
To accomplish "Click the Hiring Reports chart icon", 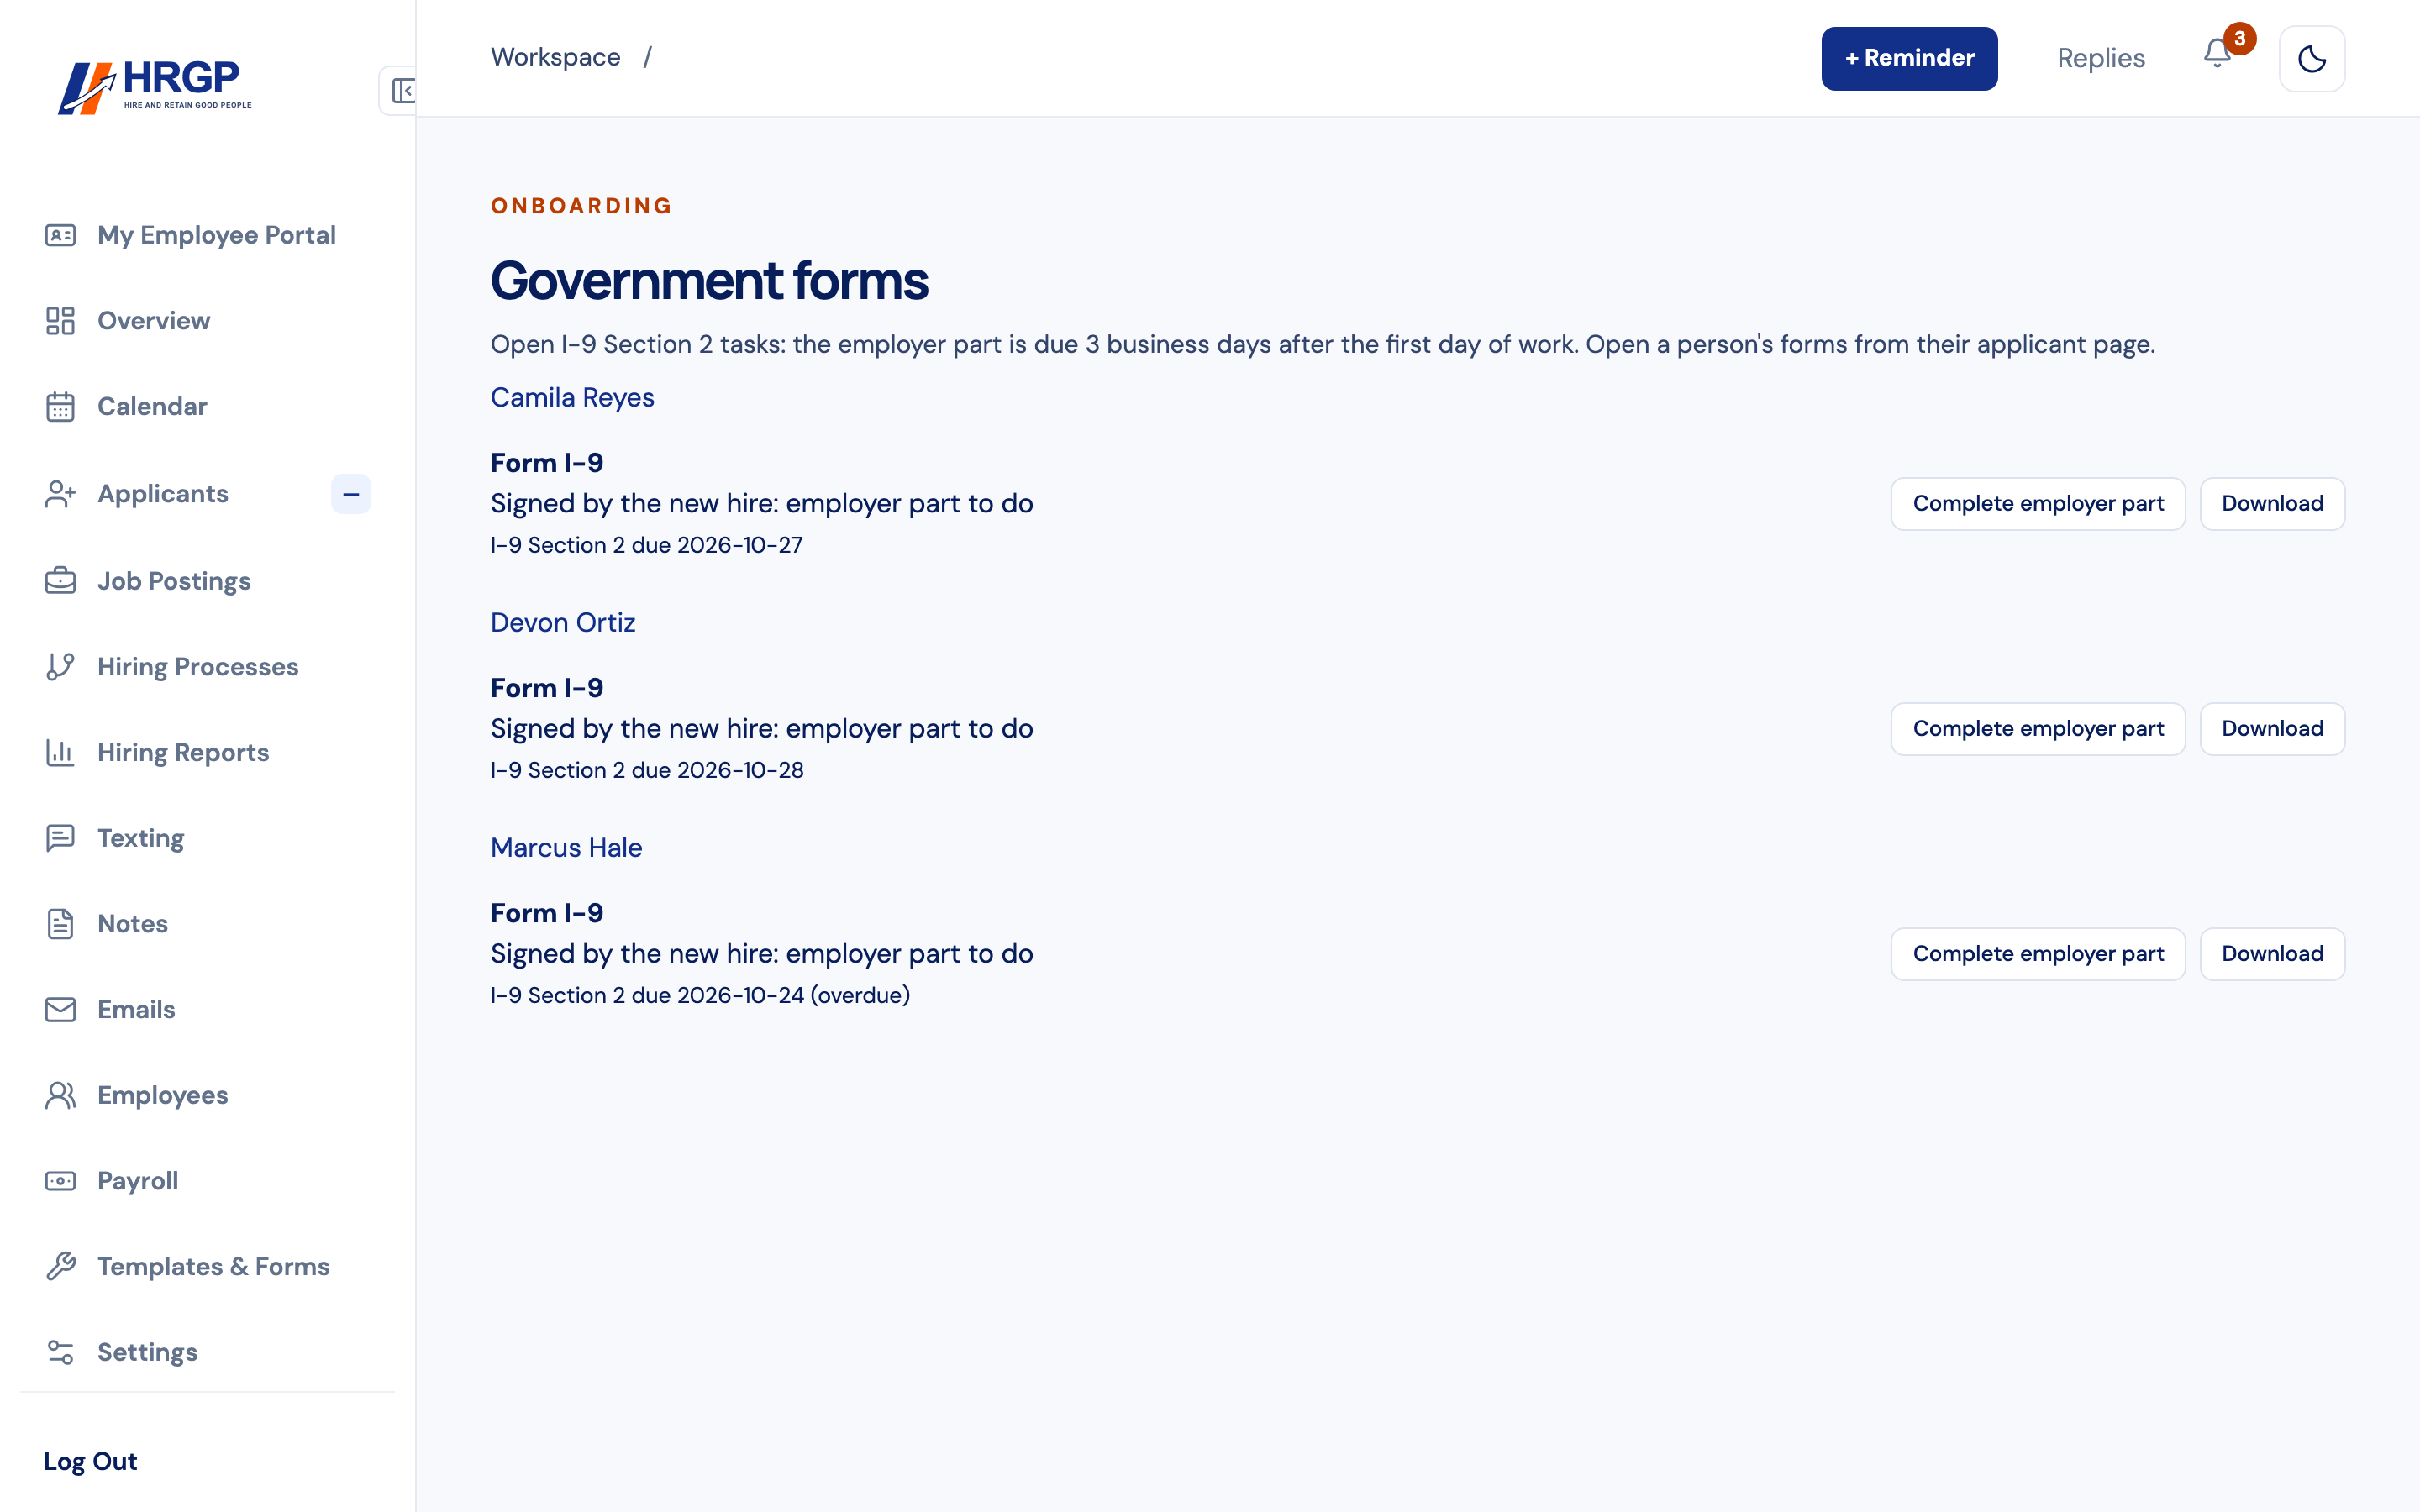I will pos(60,753).
